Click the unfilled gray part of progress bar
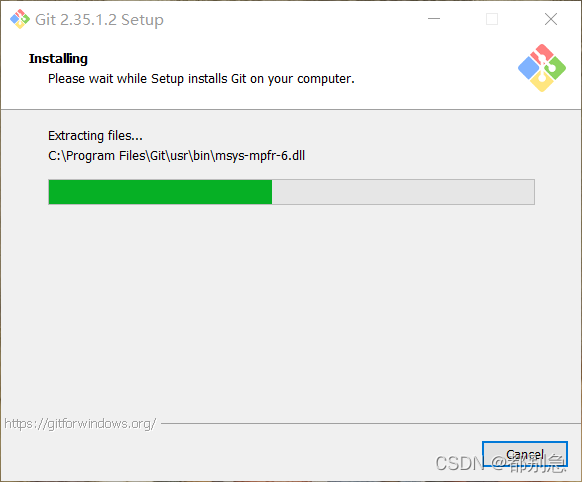 click(403, 192)
